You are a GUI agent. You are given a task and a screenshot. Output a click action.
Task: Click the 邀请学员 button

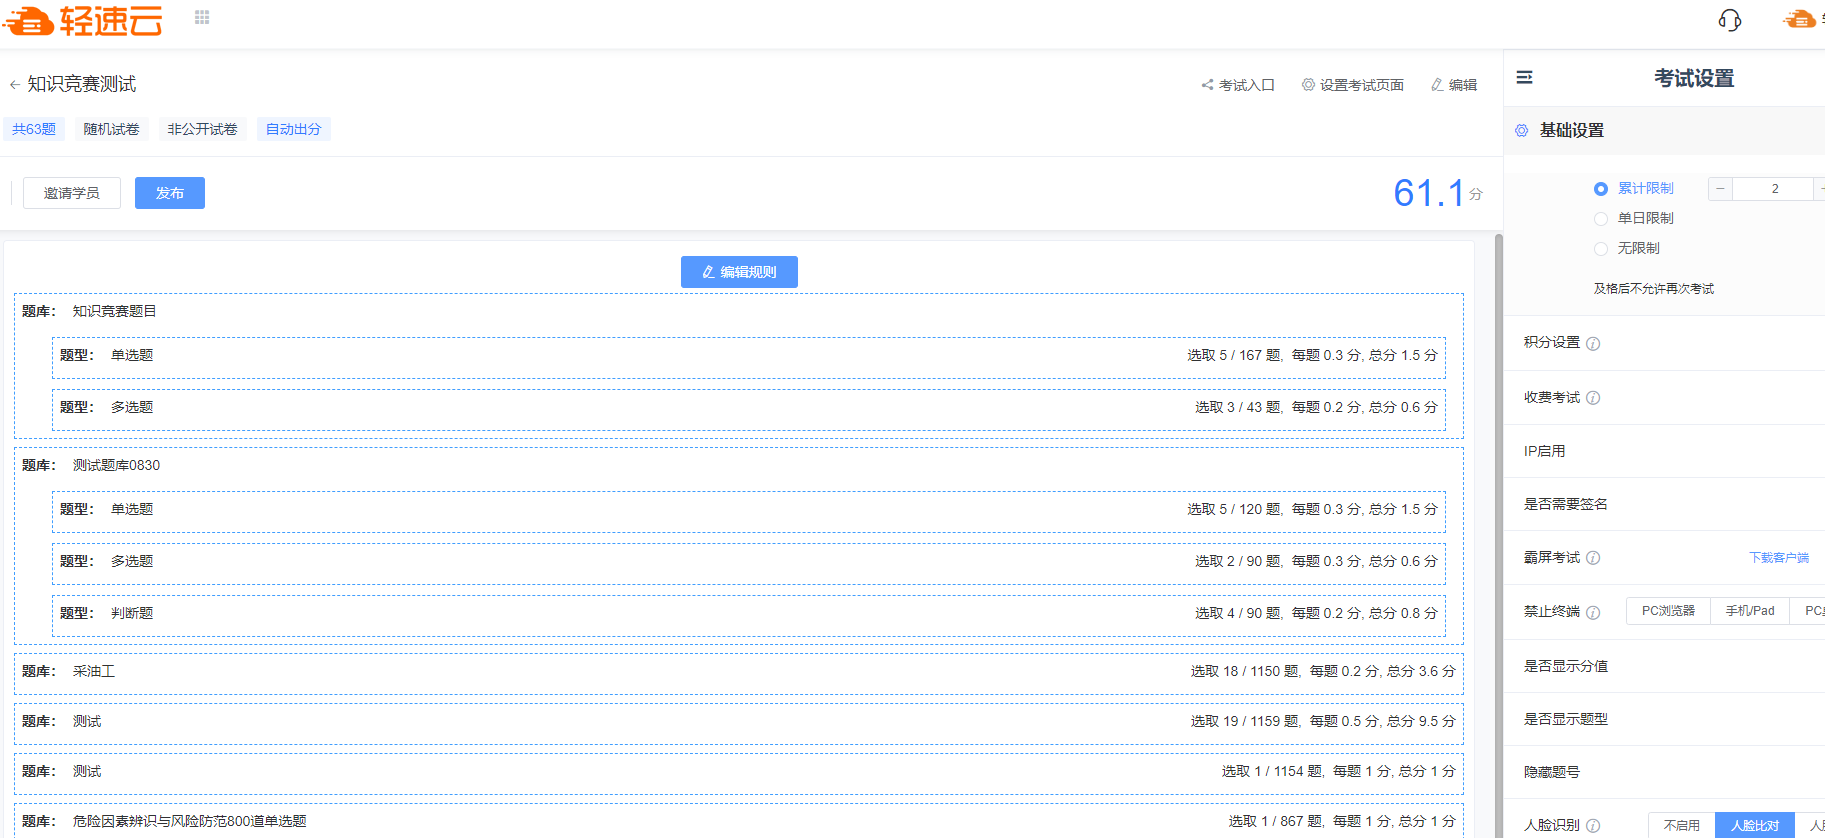72,193
